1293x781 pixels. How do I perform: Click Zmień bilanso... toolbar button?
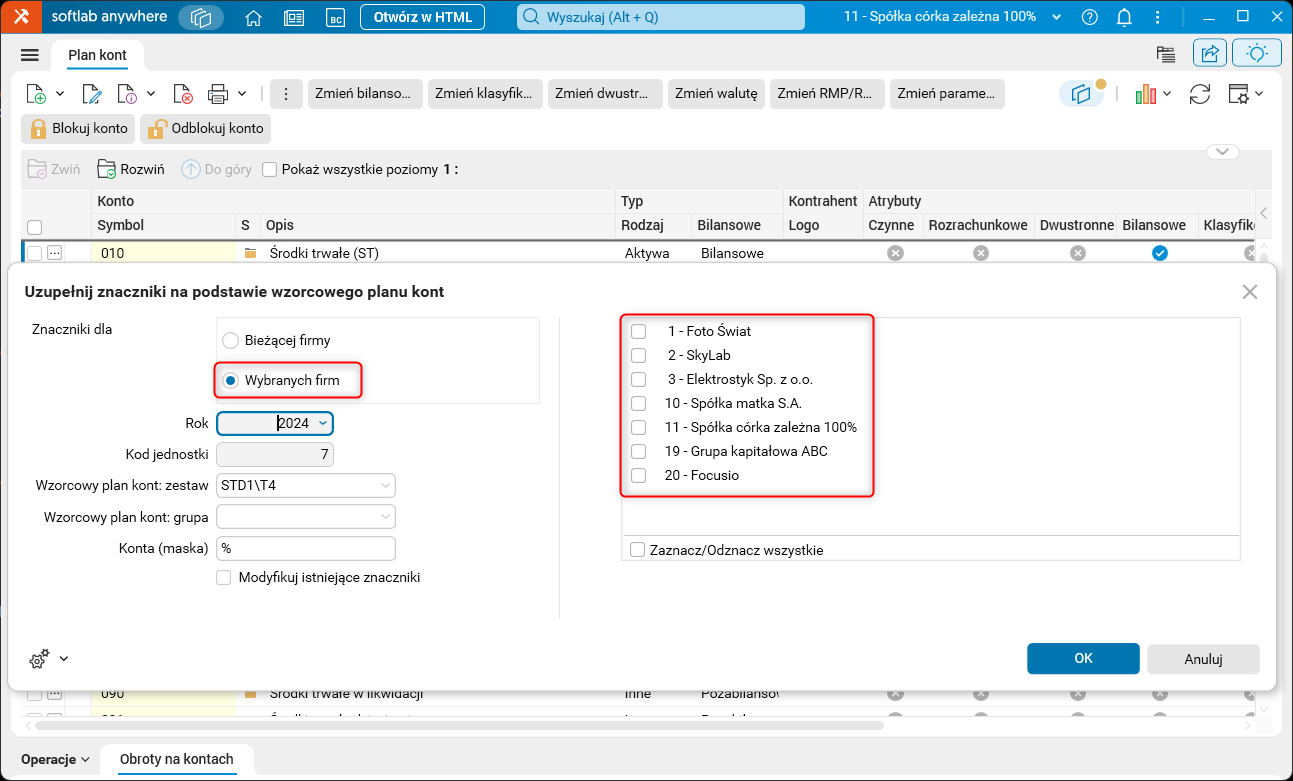click(365, 94)
